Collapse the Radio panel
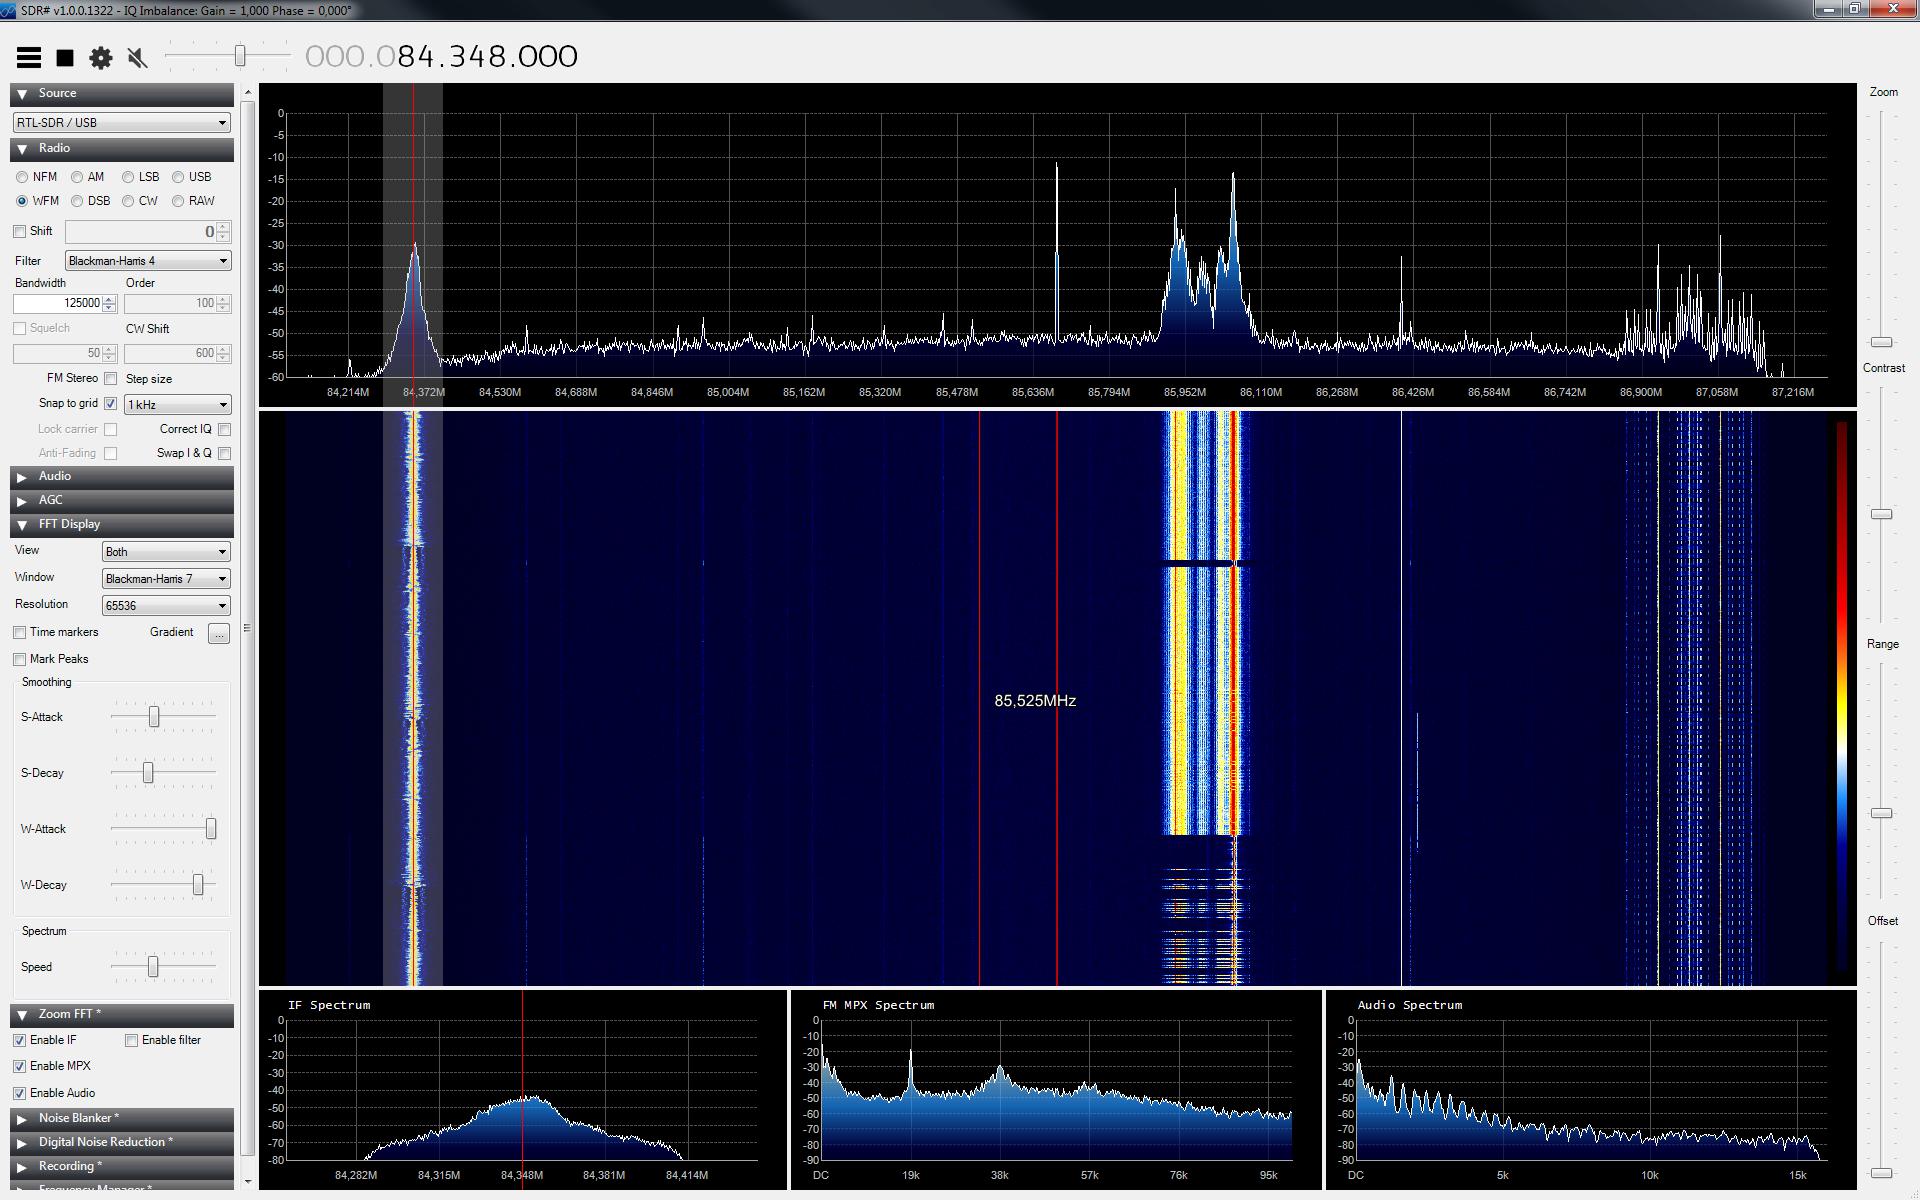This screenshot has height=1200, width=1920. click(x=122, y=148)
